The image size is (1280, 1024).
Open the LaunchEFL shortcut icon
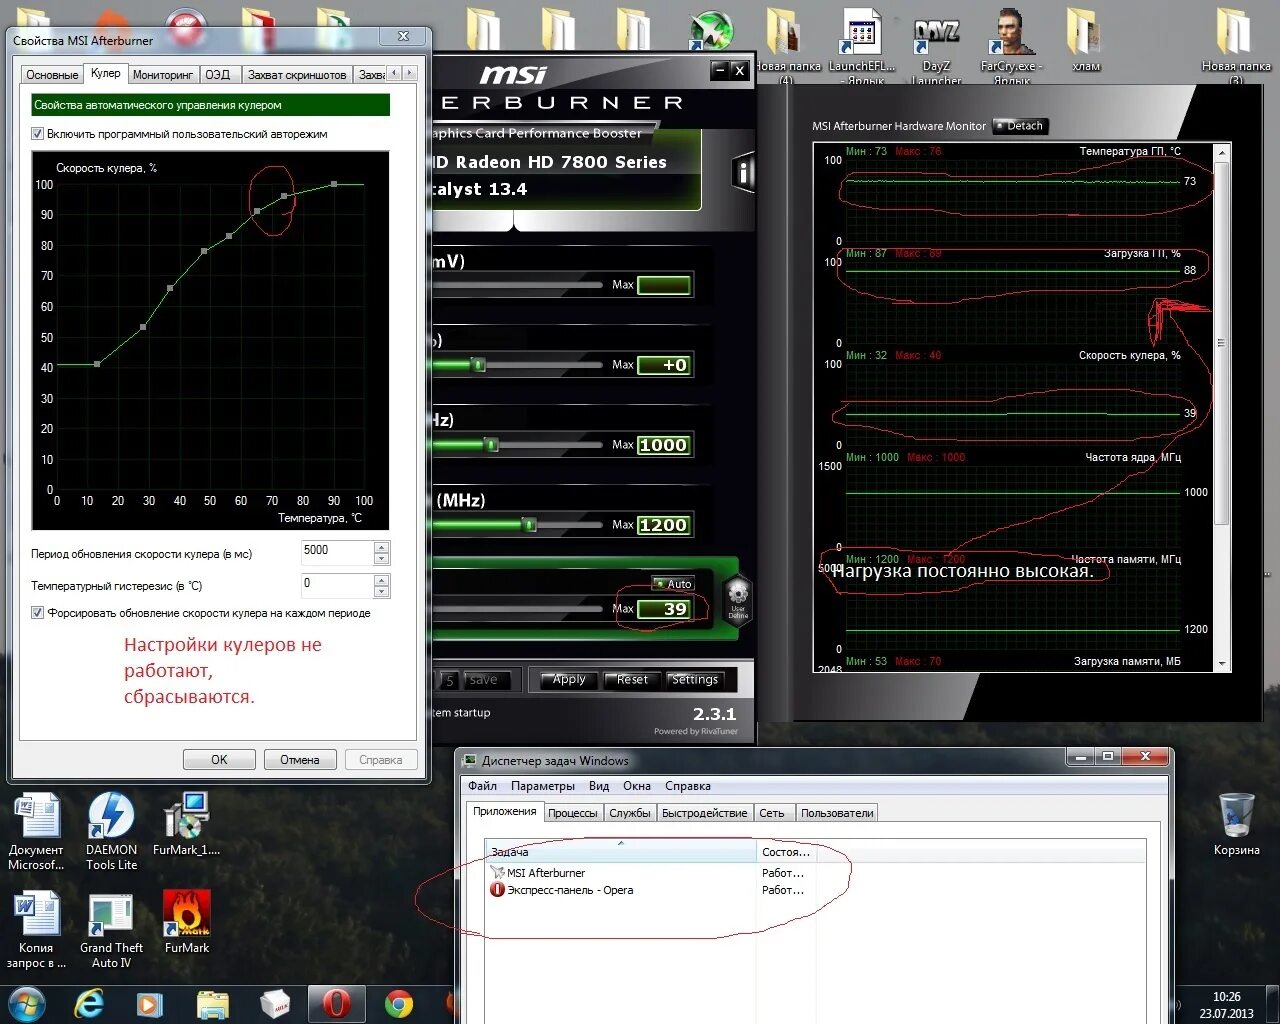coord(862,45)
